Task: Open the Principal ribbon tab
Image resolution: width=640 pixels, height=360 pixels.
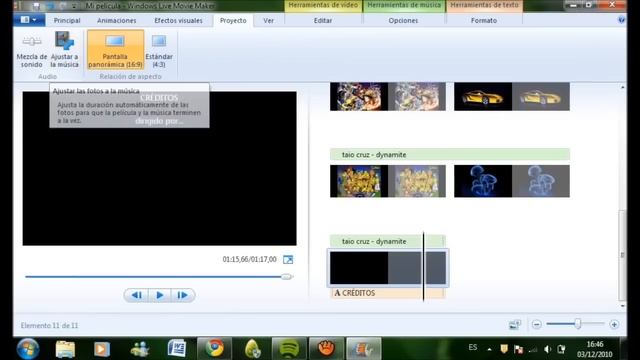Action: tap(67, 20)
